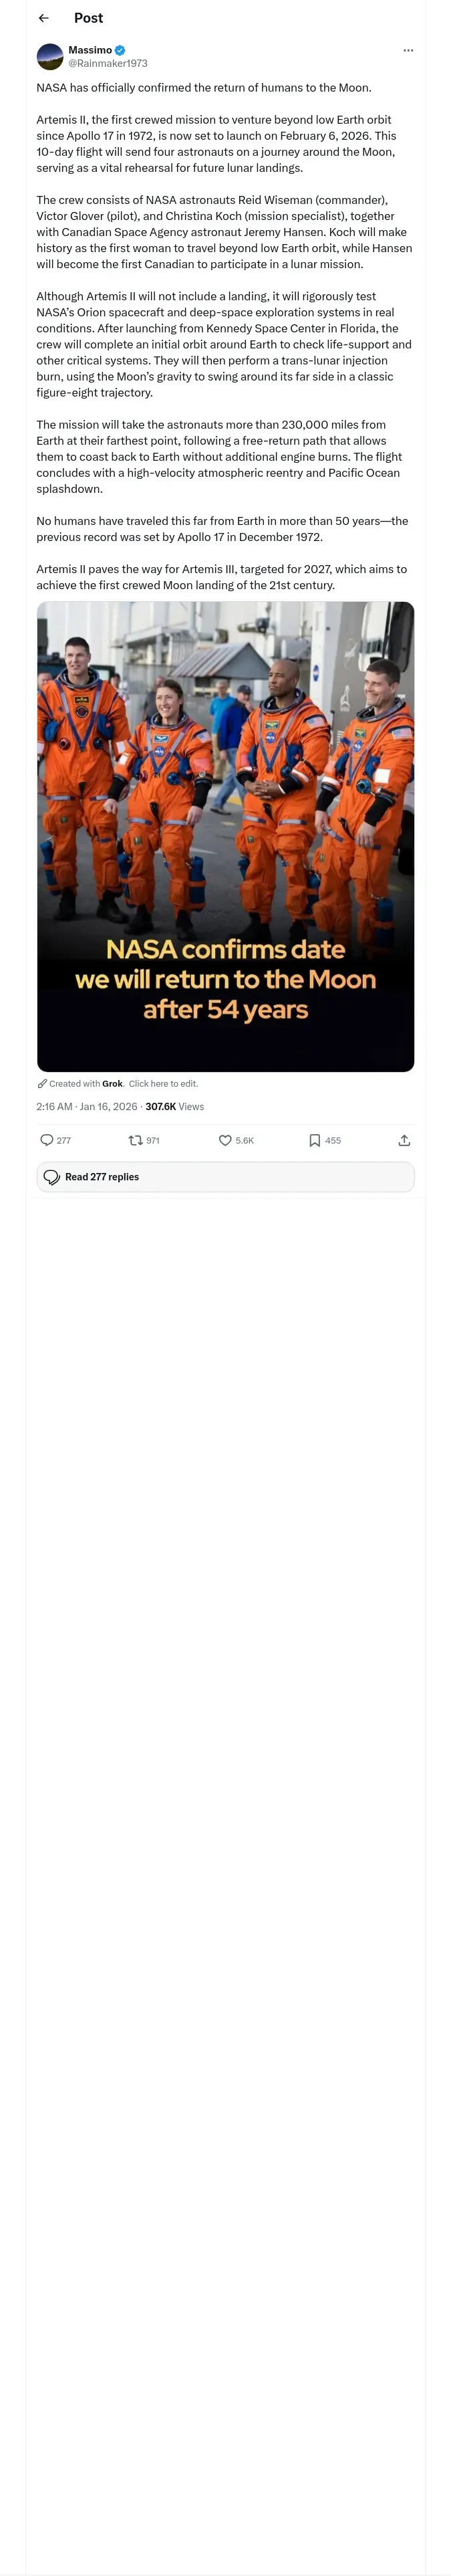Click the Post page heading
The height and width of the screenshot is (2576, 451).
coord(88,18)
